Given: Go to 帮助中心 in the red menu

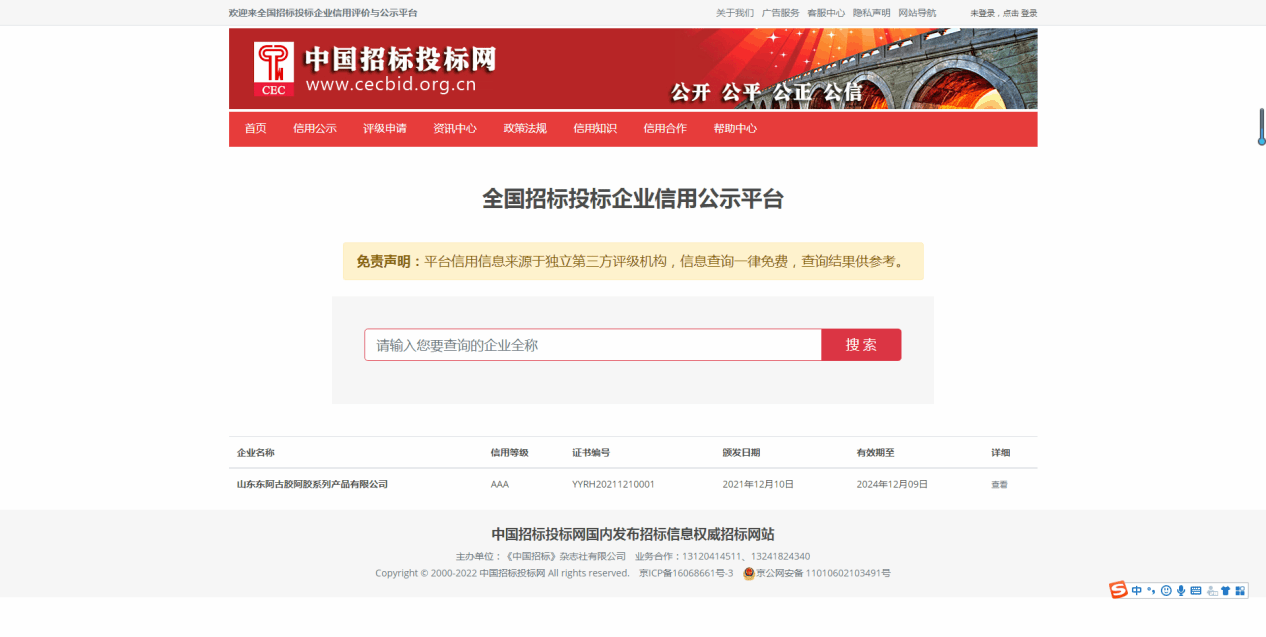Looking at the screenshot, I should 735,129.
